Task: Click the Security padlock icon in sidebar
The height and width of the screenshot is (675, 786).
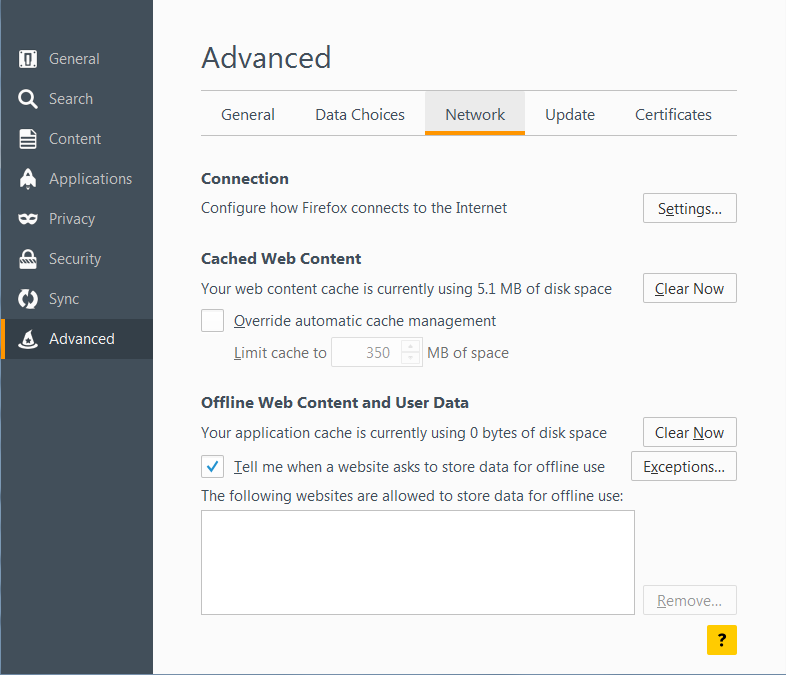Action: pos(28,259)
